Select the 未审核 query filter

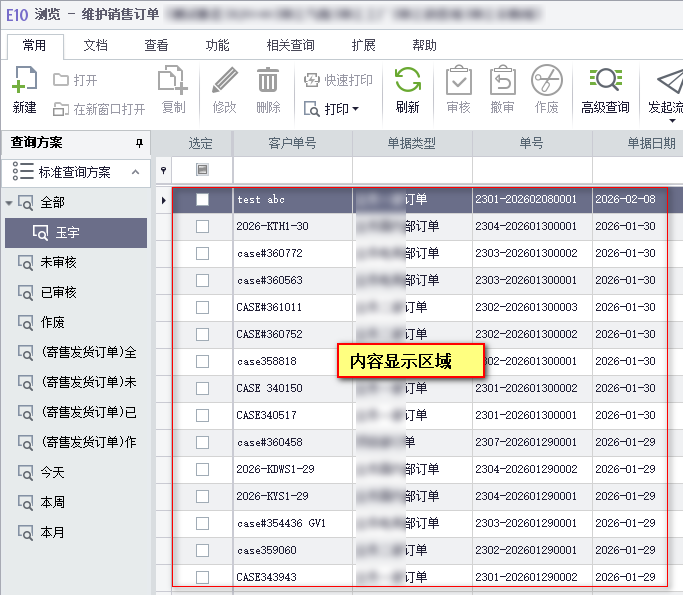pyautogui.click(x=58, y=263)
